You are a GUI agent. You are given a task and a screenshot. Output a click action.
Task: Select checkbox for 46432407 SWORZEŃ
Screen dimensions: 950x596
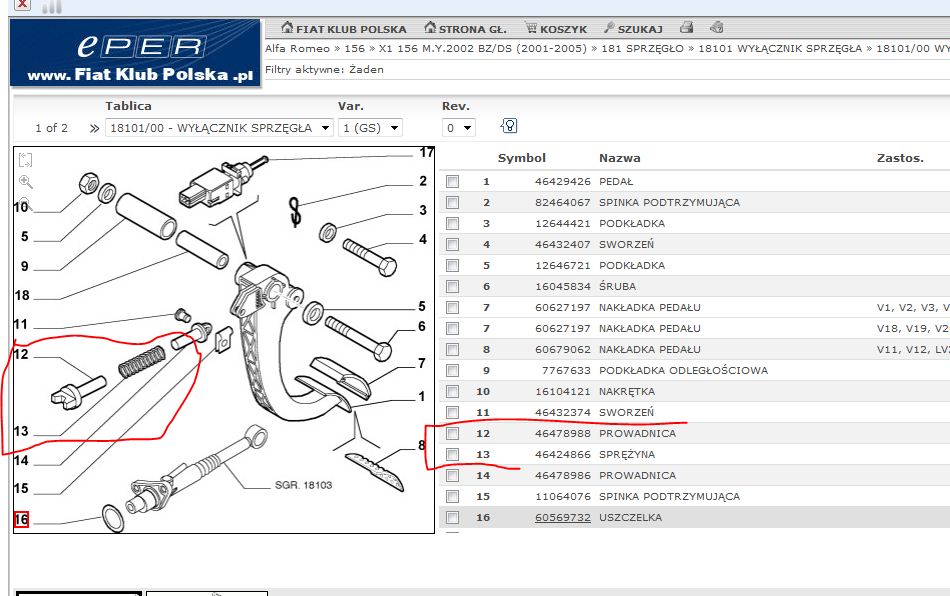[453, 245]
